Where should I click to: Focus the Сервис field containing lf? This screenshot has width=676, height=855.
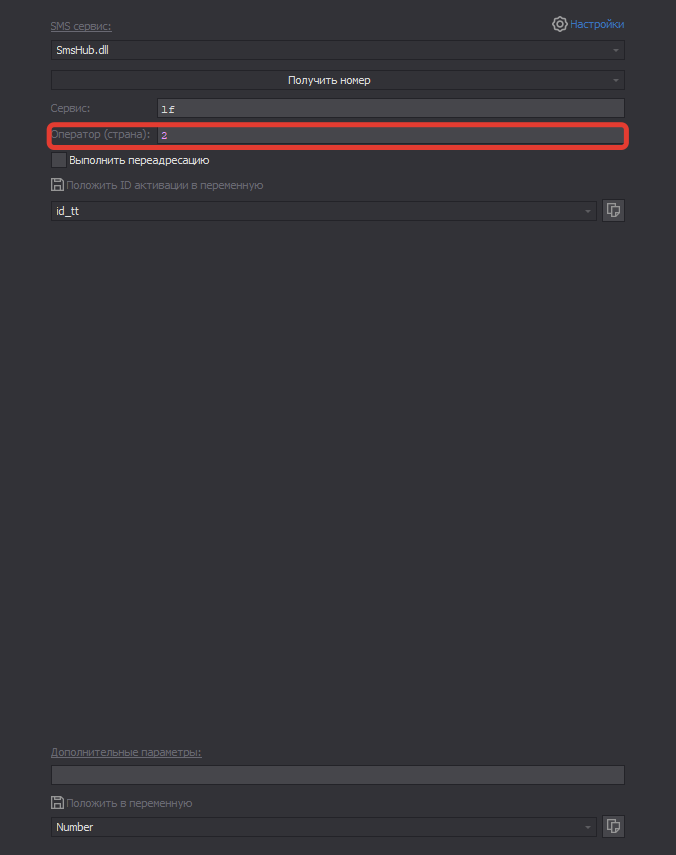tap(390, 109)
